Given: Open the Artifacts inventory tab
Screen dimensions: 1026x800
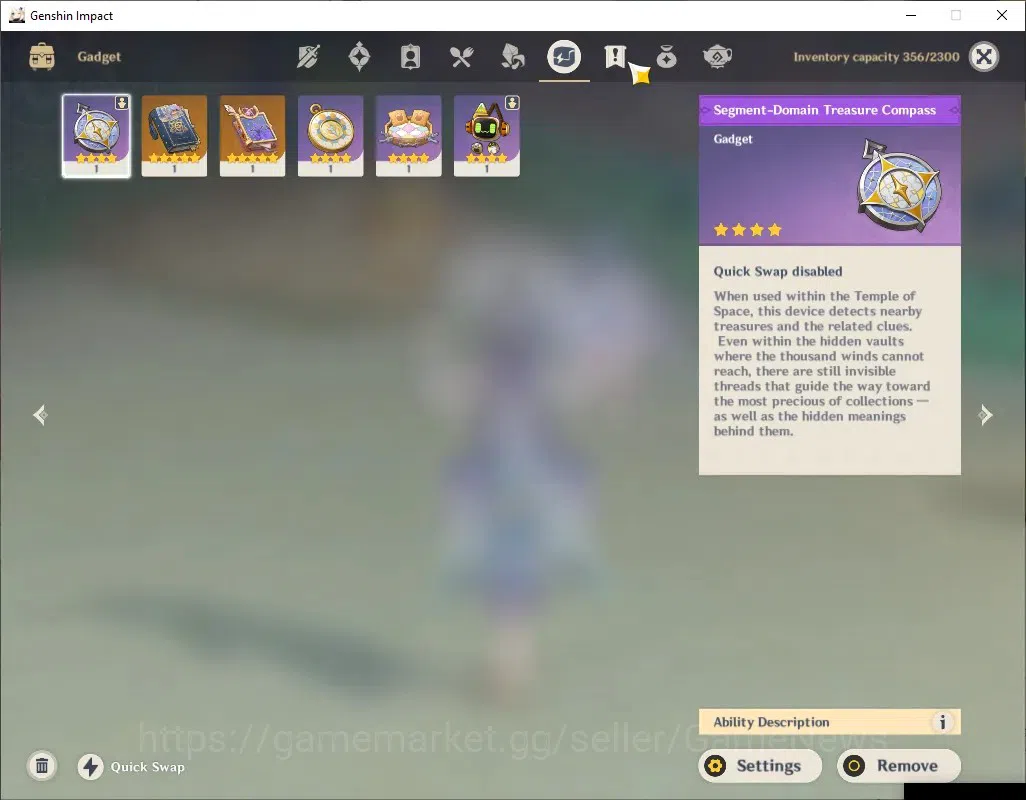Looking at the screenshot, I should (359, 57).
